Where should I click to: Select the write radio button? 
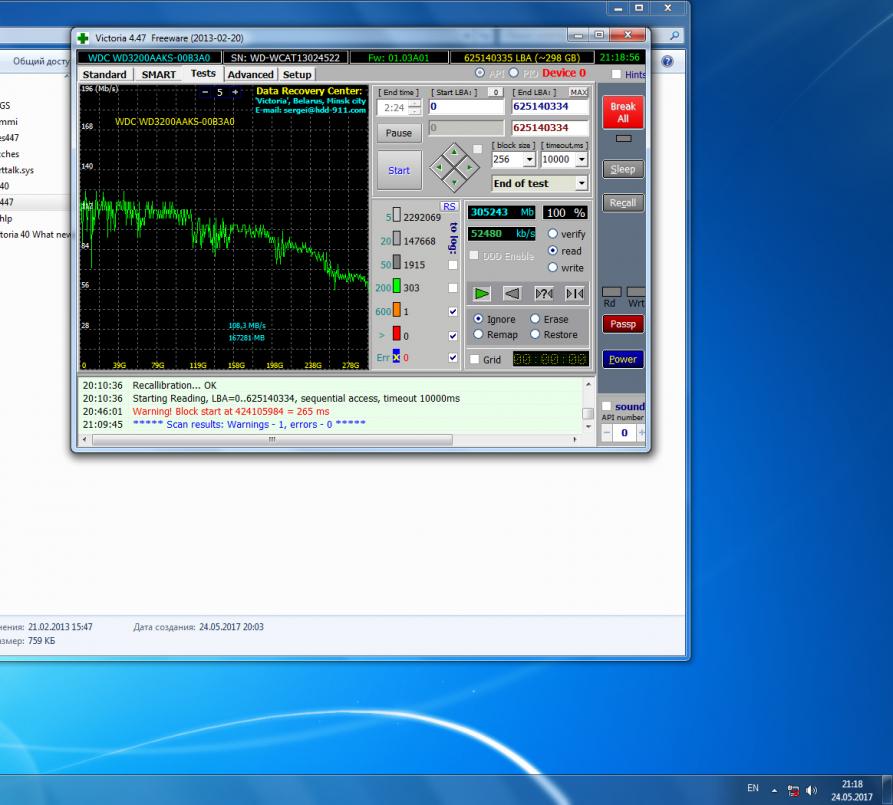(552, 267)
